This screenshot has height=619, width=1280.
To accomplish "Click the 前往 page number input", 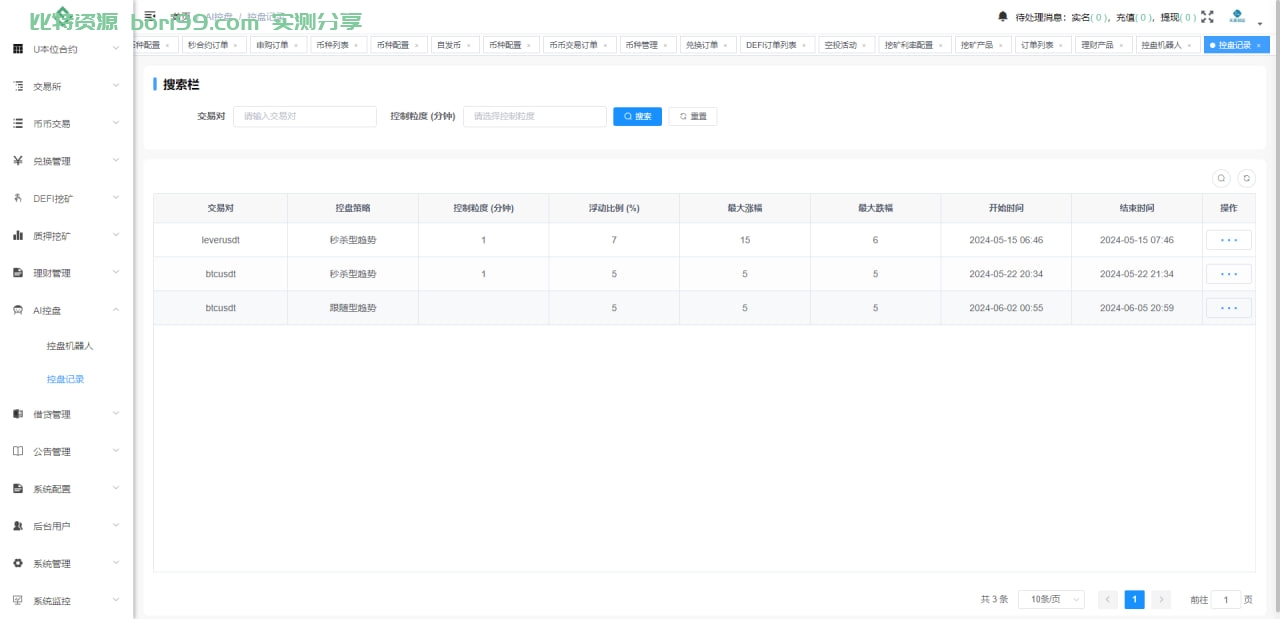I will tap(1226, 599).
